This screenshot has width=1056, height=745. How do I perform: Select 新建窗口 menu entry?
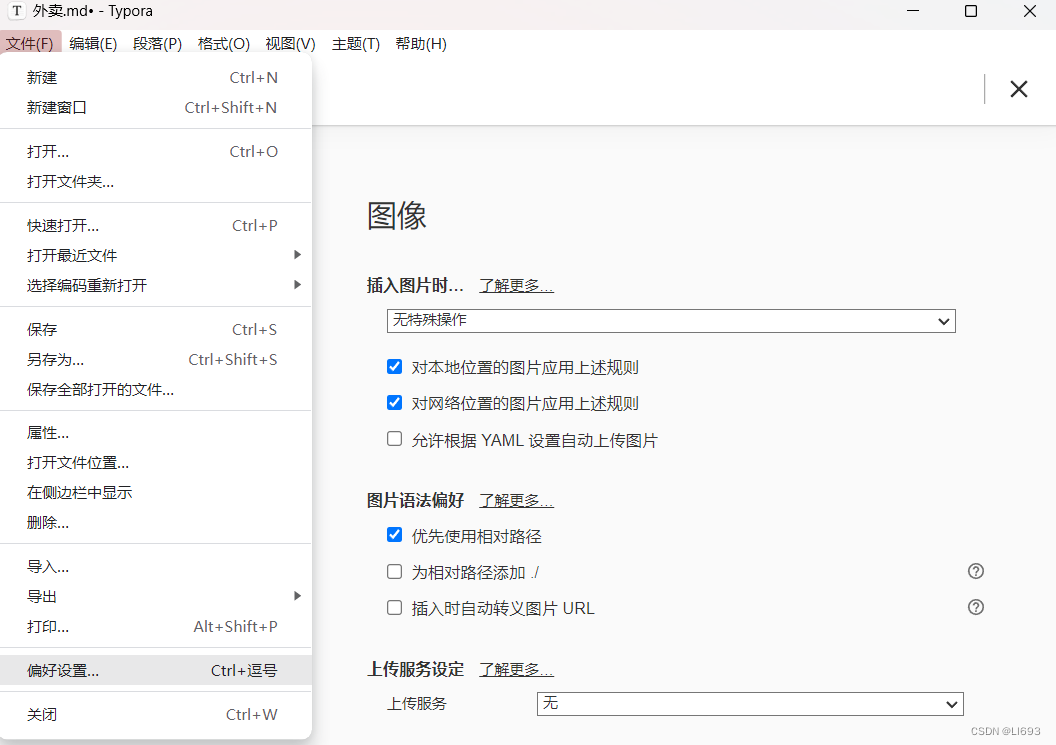tap(156, 107)
